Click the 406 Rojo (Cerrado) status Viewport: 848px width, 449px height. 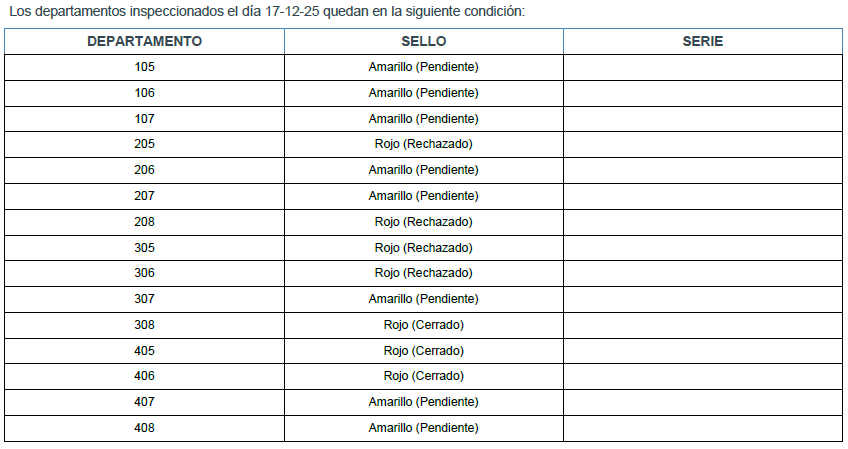pos(423,376)
